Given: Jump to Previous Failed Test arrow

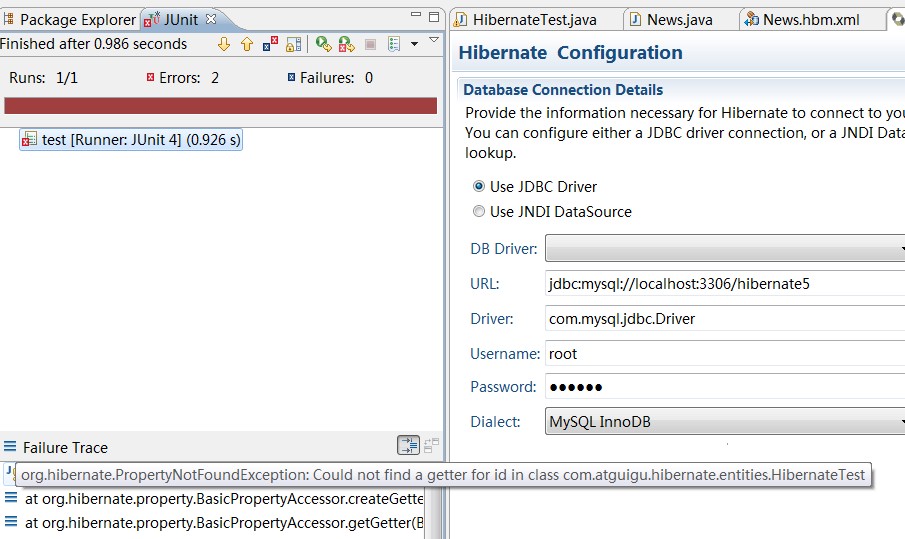Looking at the screenshot, I should 247,44.
